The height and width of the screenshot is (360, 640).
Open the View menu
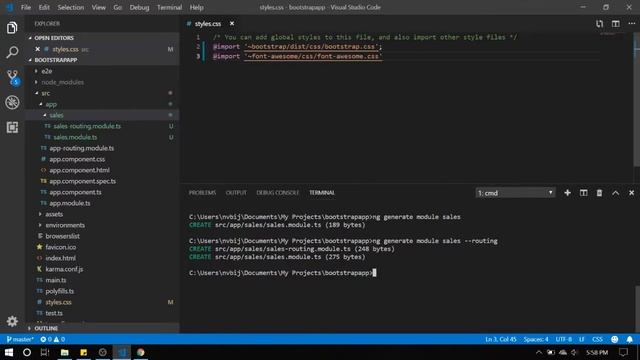98,7
